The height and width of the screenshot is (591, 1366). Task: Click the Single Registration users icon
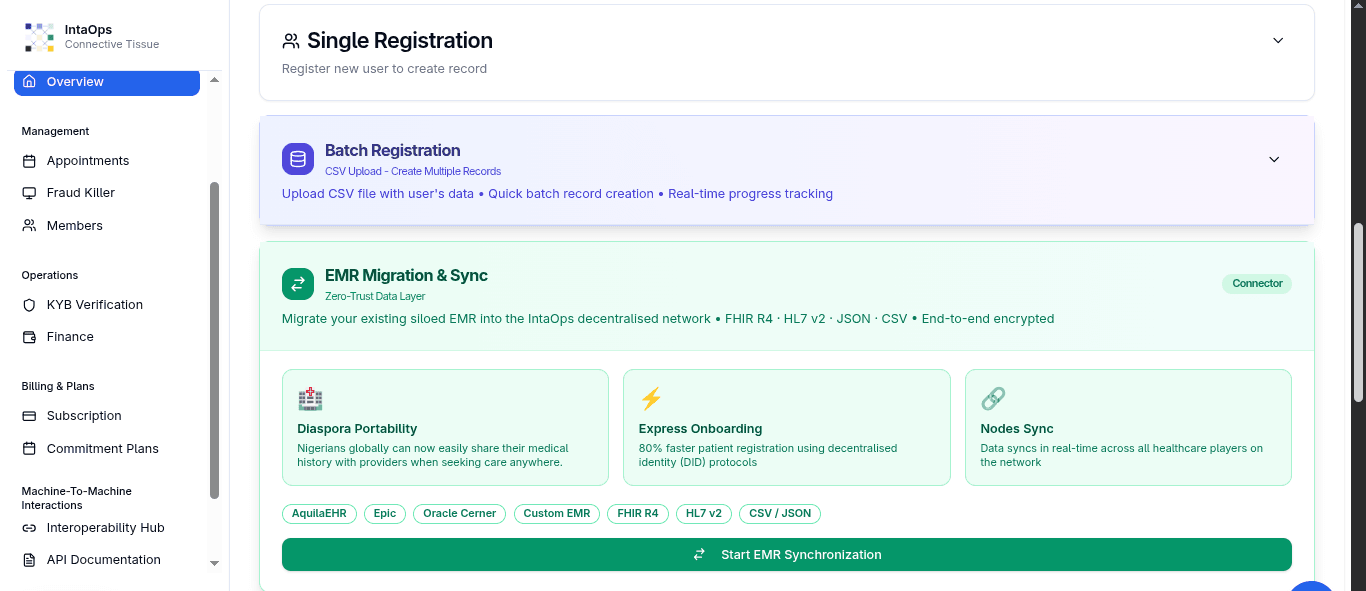(x=291, y=41)
